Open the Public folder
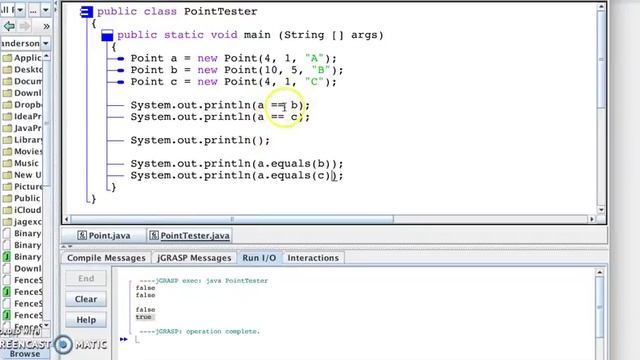640x360 pixels. (22, 198)
